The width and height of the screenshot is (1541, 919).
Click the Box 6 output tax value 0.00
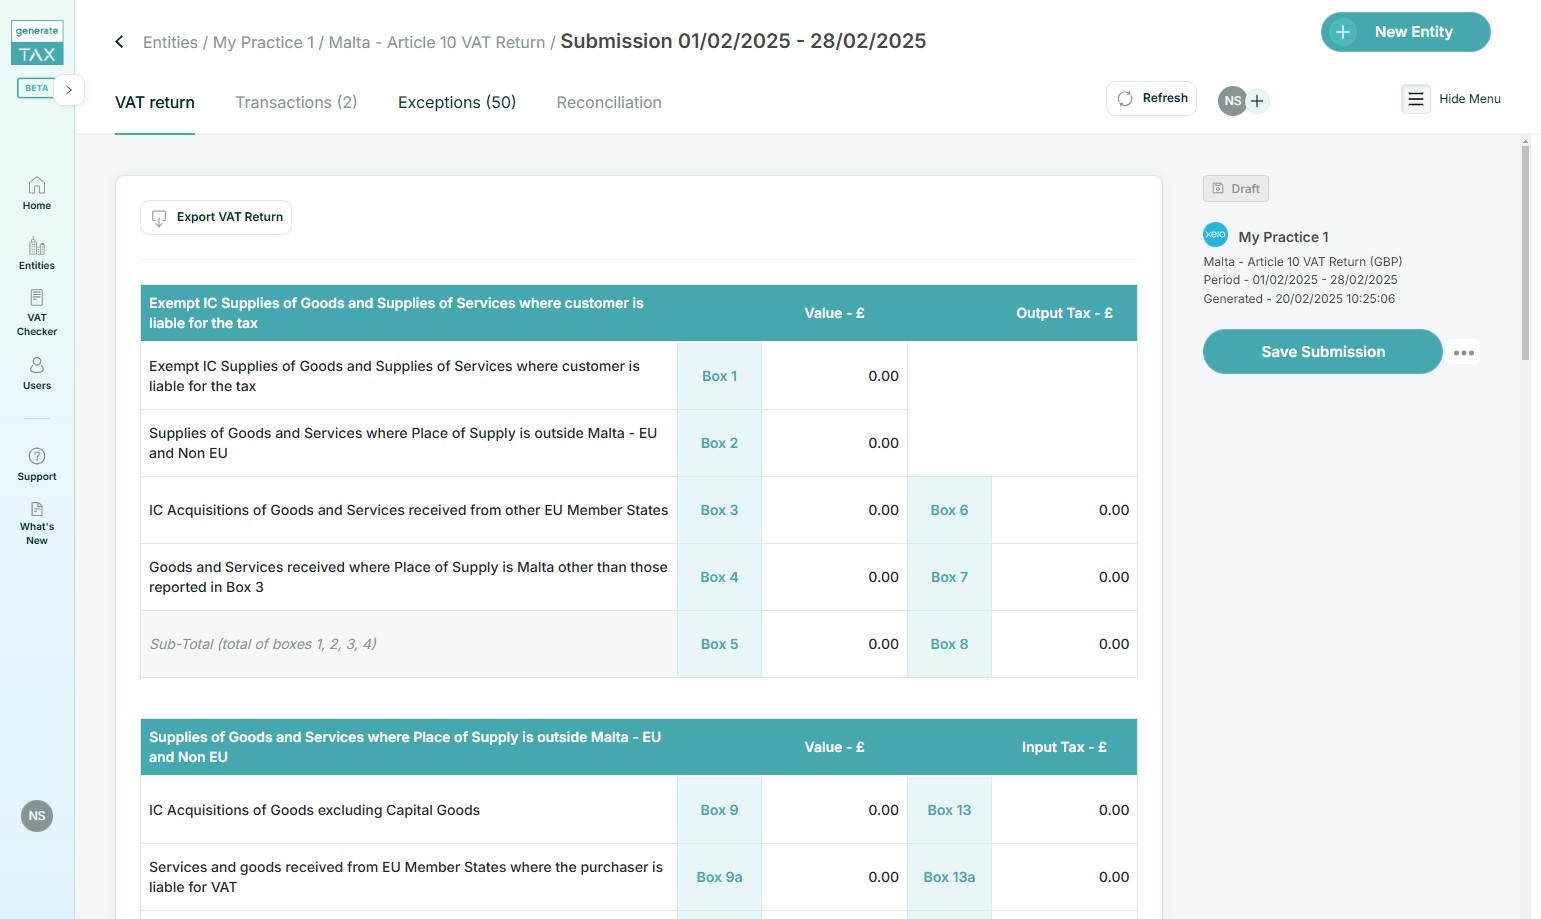click(x=1114, y=510)
